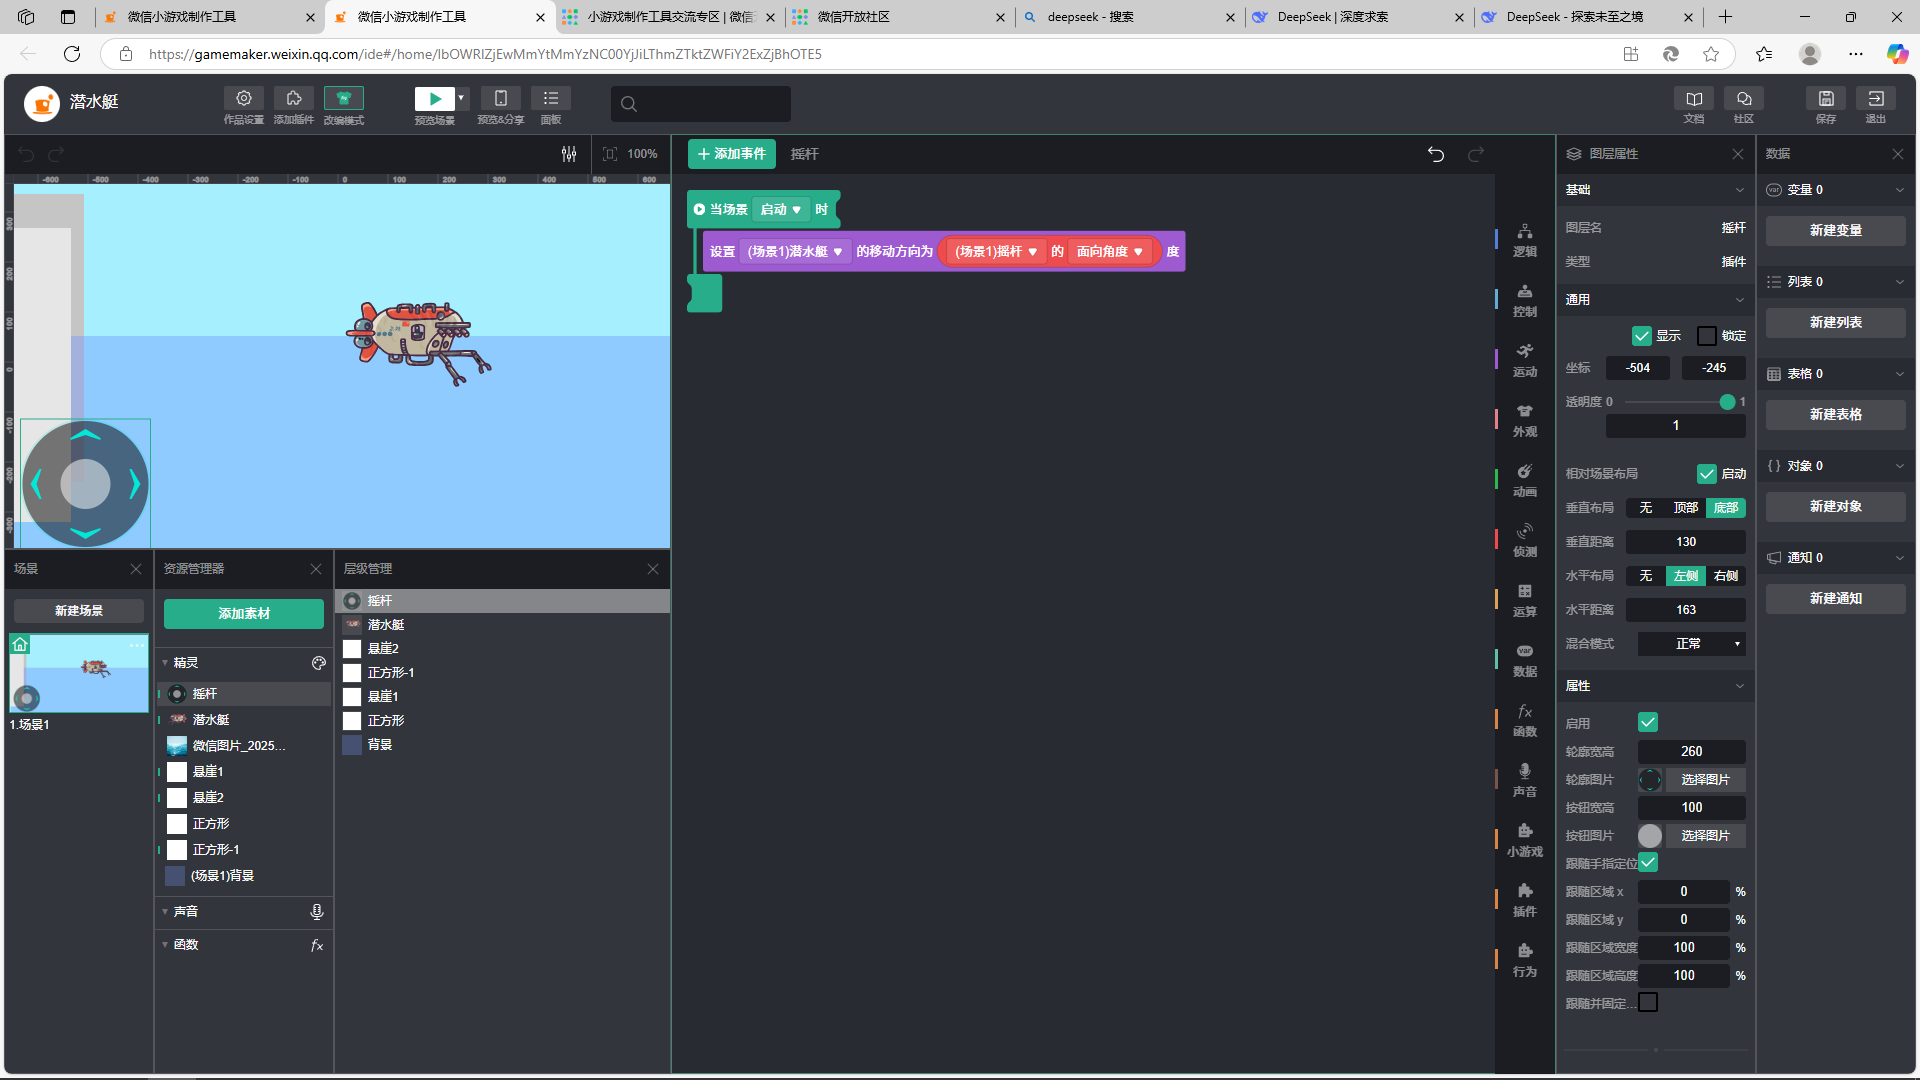Collapse the 基础 section
The height and width of the screenshot is (1080, 1920).
coord(1740,190)
